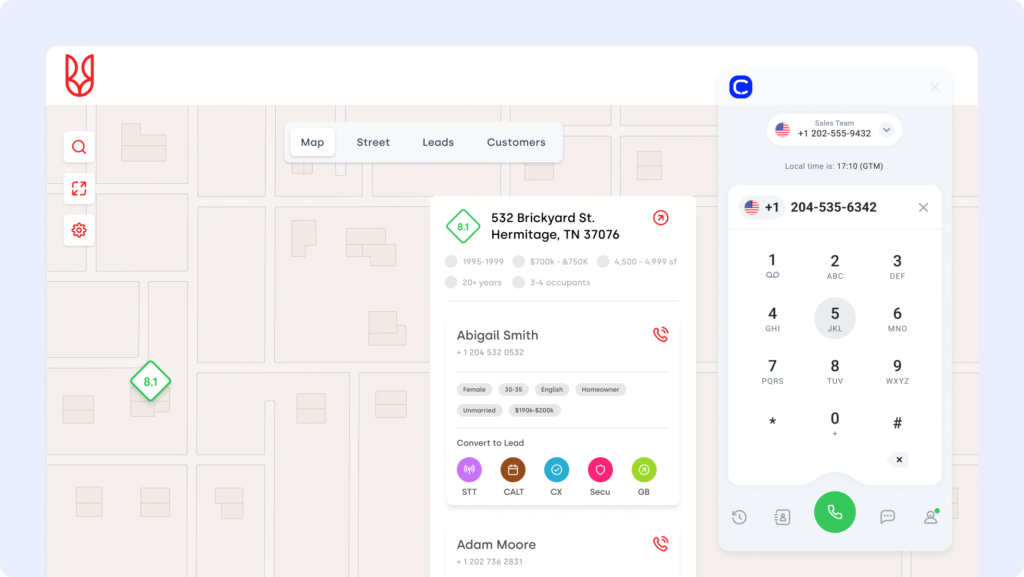Toggle fullscreen map with expand icon
This screenshot has width=1024, height=577.
pos(79,188)
